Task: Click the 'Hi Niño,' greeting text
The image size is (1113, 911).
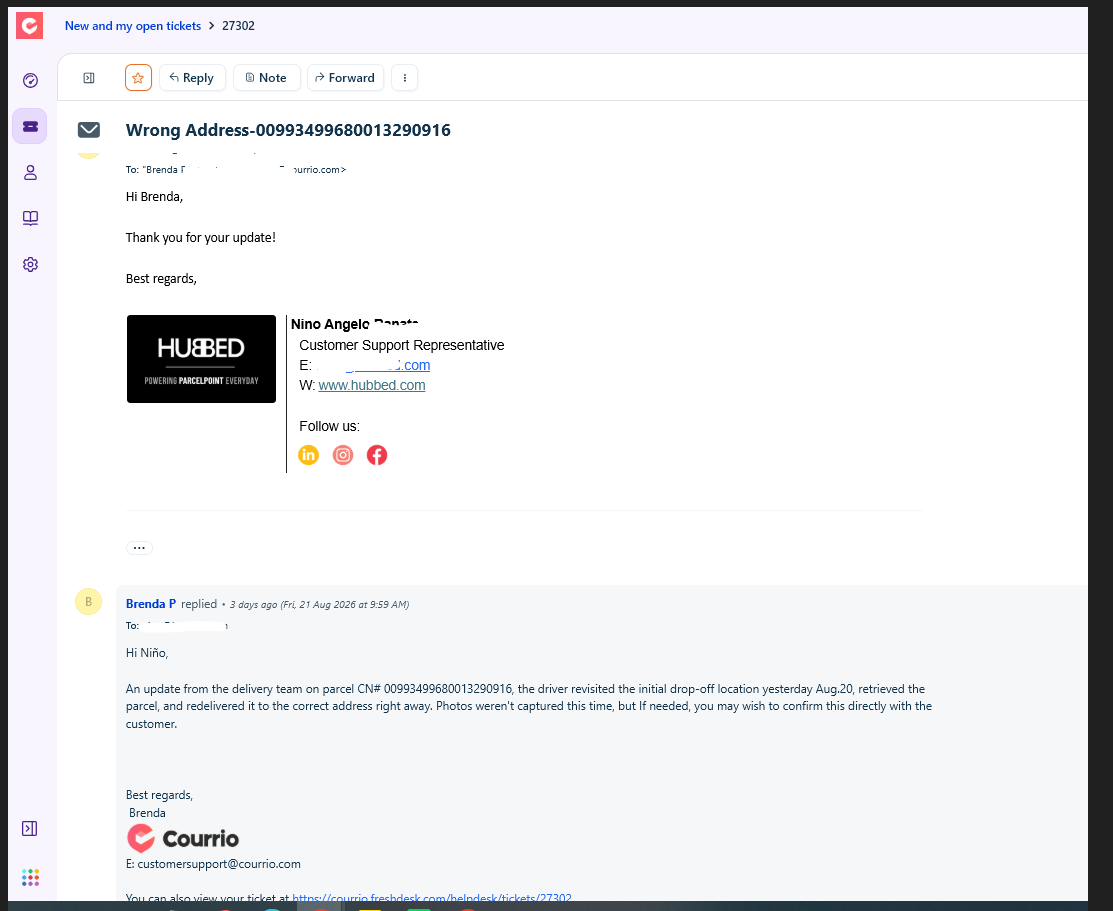Action: (x=147, y=653)
